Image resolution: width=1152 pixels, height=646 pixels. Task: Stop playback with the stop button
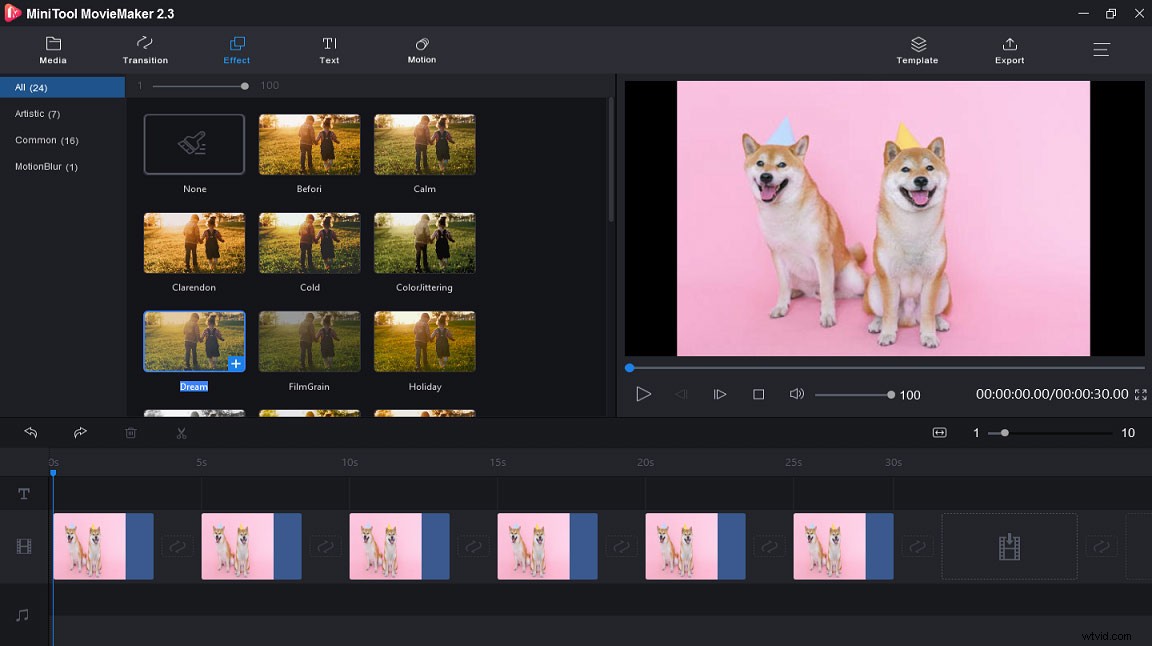click(x=758, y=394)
